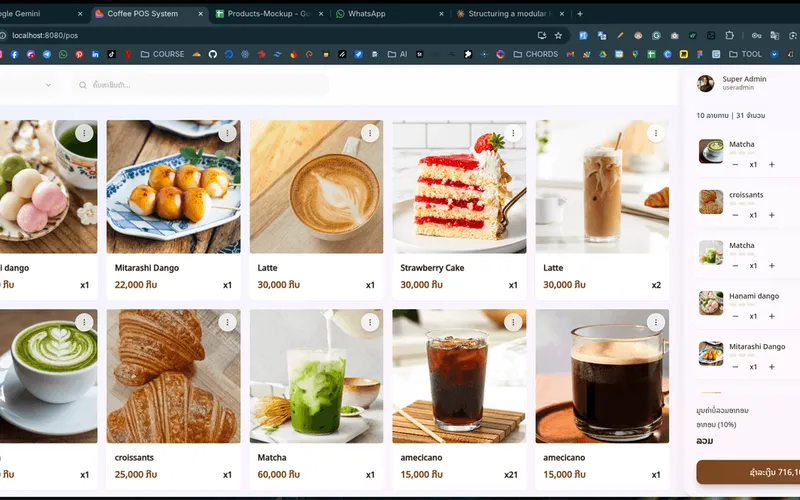Open the COURSE bookmark folder

coord(162,54)
